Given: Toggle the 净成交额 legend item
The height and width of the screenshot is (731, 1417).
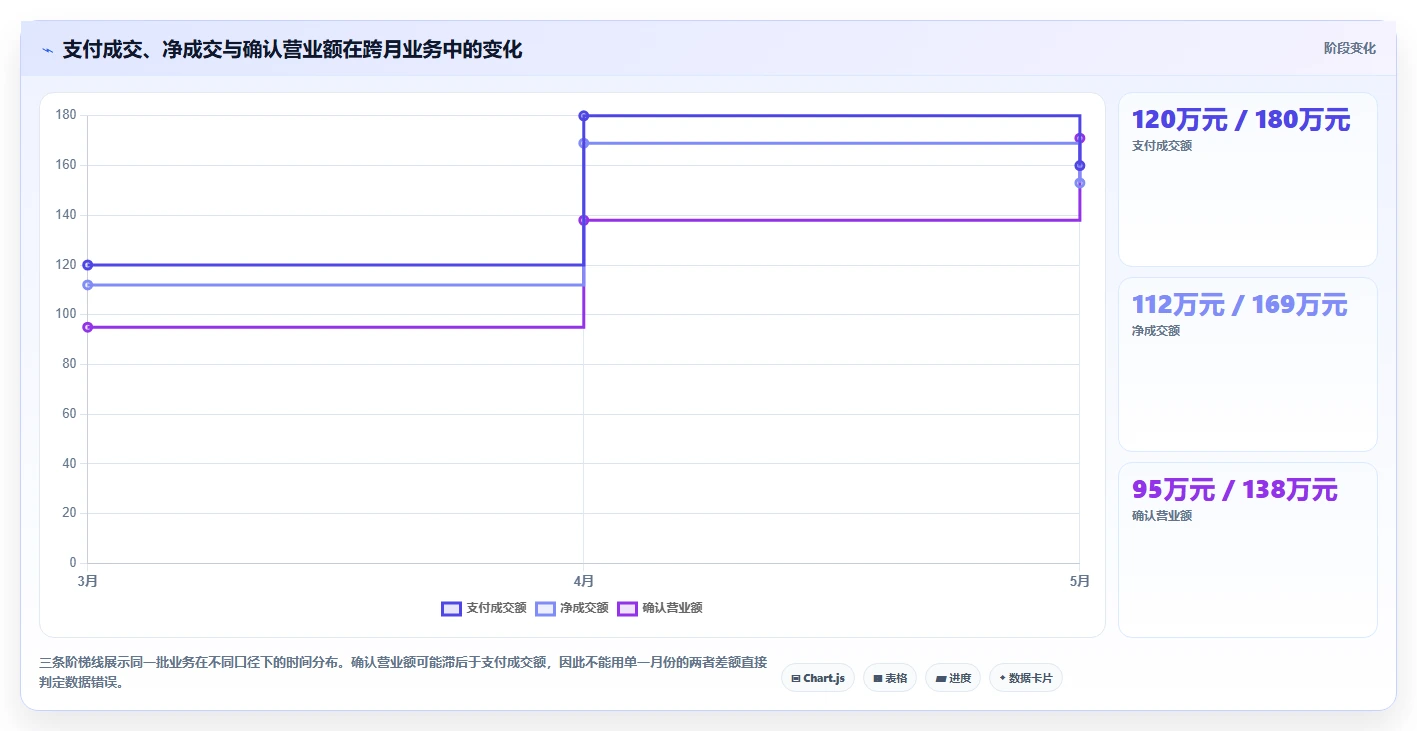Looking at the screenshot, I should coord(572,608).
